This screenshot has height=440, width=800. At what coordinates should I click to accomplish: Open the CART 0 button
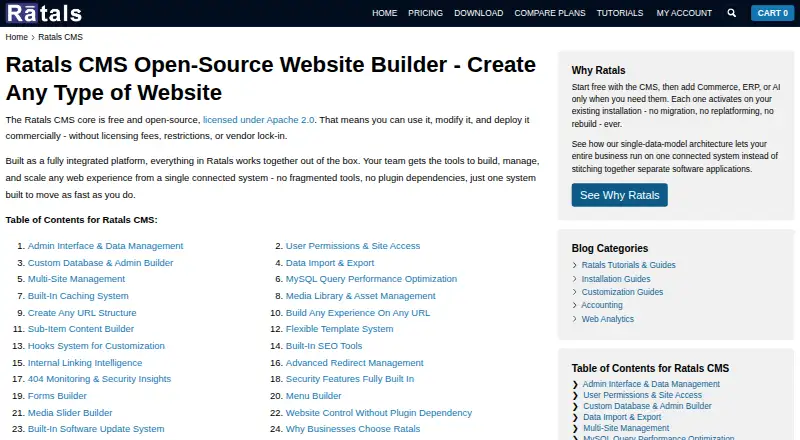click(772, 13)
